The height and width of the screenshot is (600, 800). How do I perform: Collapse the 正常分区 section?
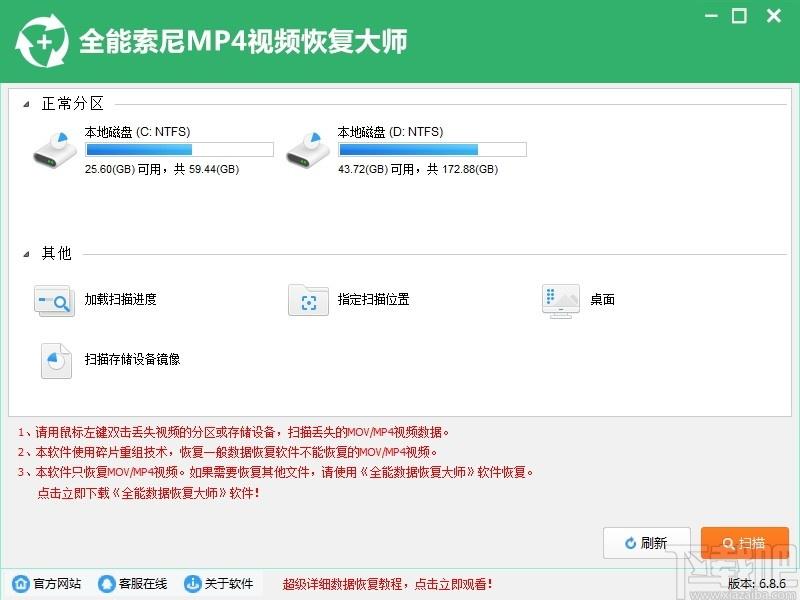pos(26,104)
